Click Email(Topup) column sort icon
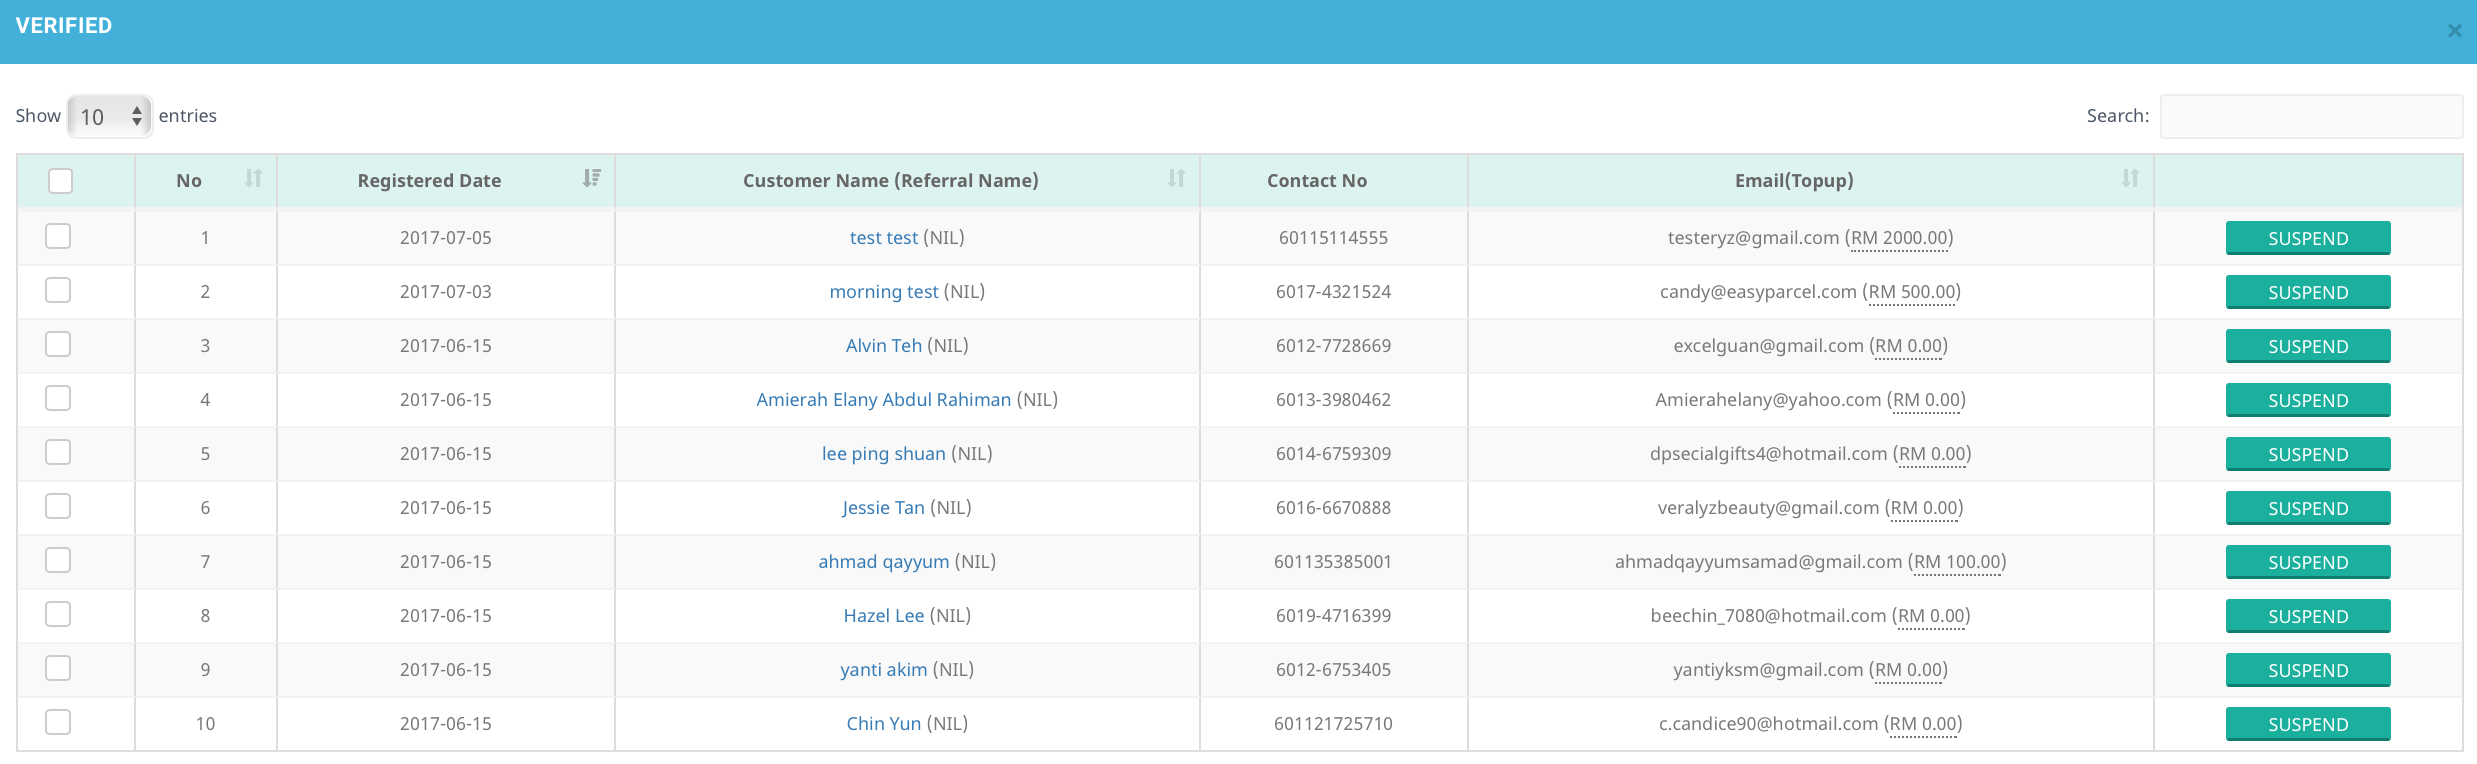 pos(2130,179)
